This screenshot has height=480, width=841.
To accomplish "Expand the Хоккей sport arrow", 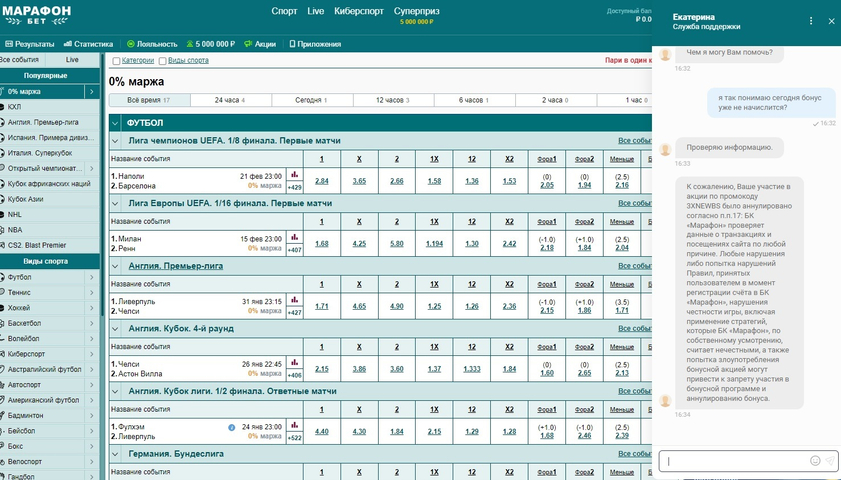I will pos(92,308).
